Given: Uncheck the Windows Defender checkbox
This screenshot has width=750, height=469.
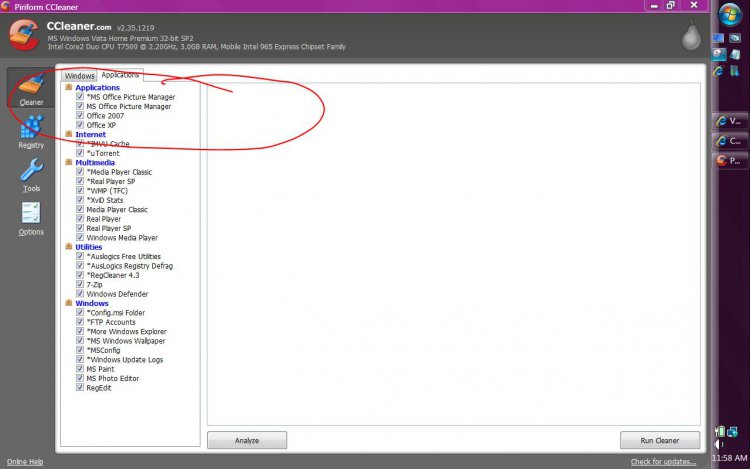Looking at the screenshot, I should coord(80,294).
